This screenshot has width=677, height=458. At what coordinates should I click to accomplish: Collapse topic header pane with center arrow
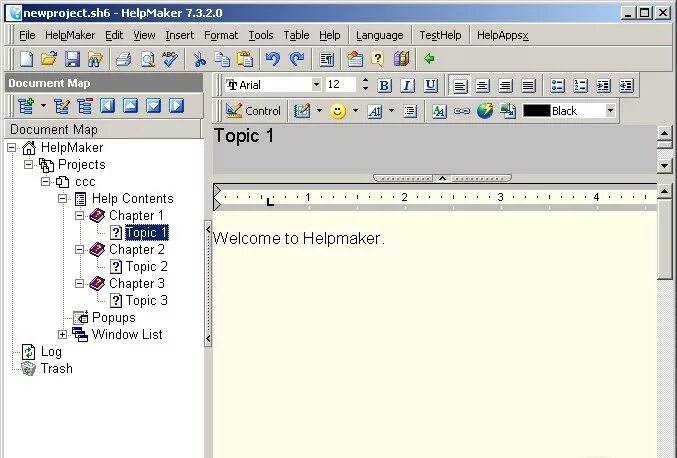(442, 178)
